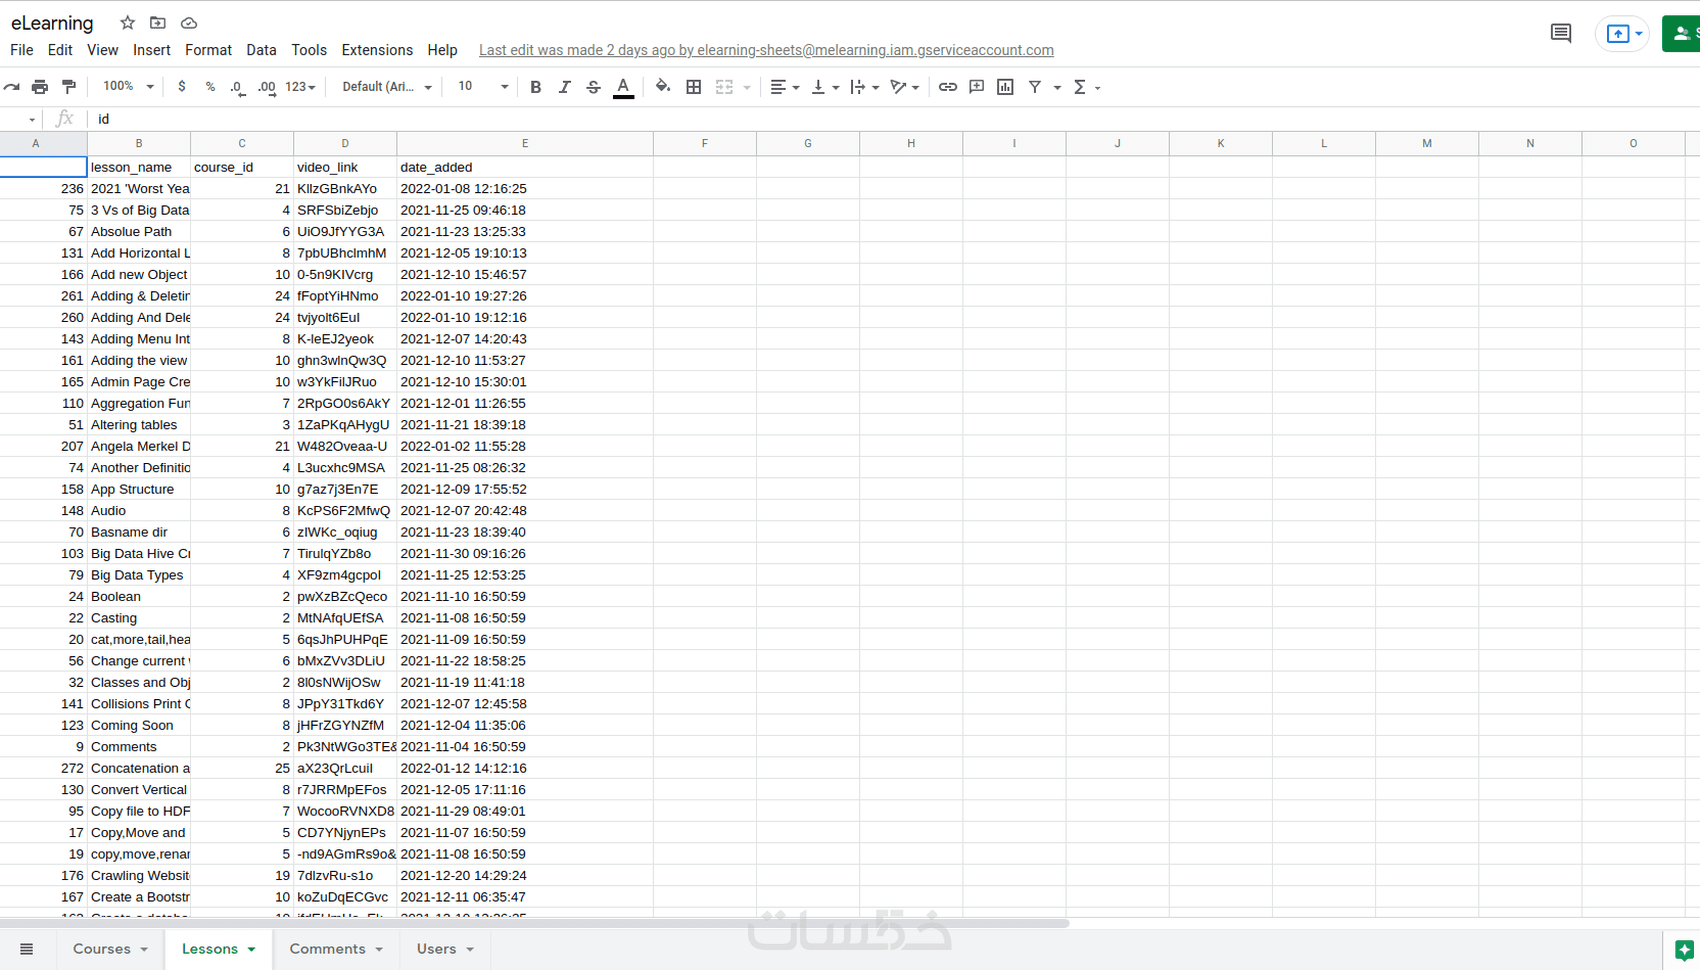
Task: Toggle Strikethrough on selected text
Action: (x=593, y=87)
